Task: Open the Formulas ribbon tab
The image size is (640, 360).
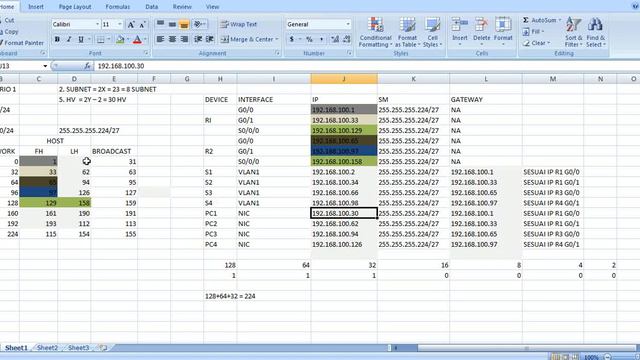Action: [x=118, y=7]
